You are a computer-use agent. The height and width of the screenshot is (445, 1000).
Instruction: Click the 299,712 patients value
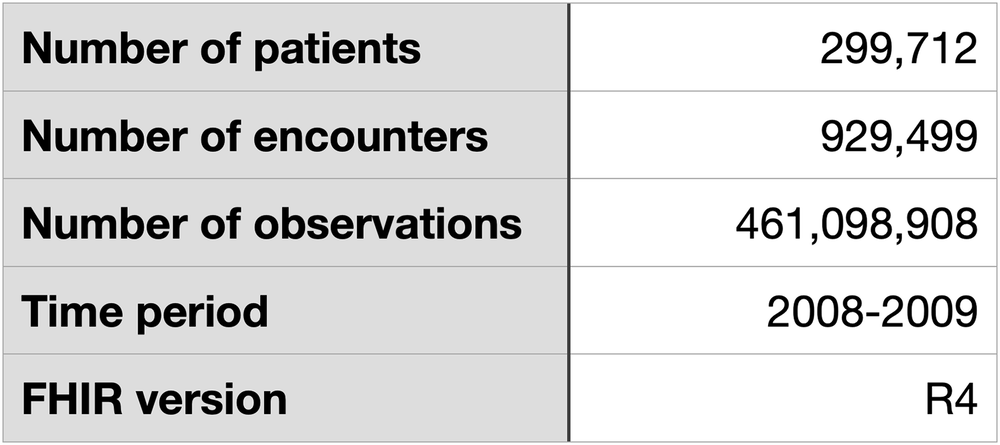[x=898, y=49]
